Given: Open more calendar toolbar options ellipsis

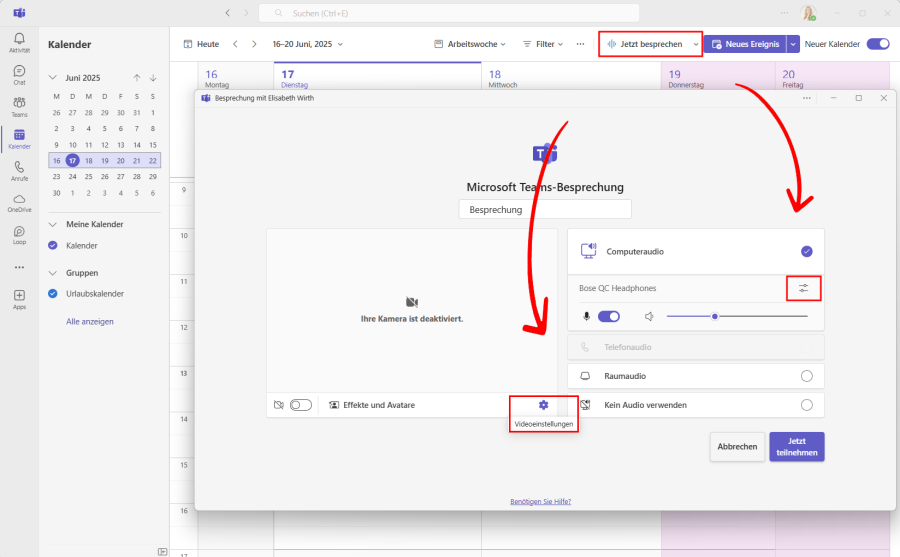Looking at the screenshot, I should 580,44.
